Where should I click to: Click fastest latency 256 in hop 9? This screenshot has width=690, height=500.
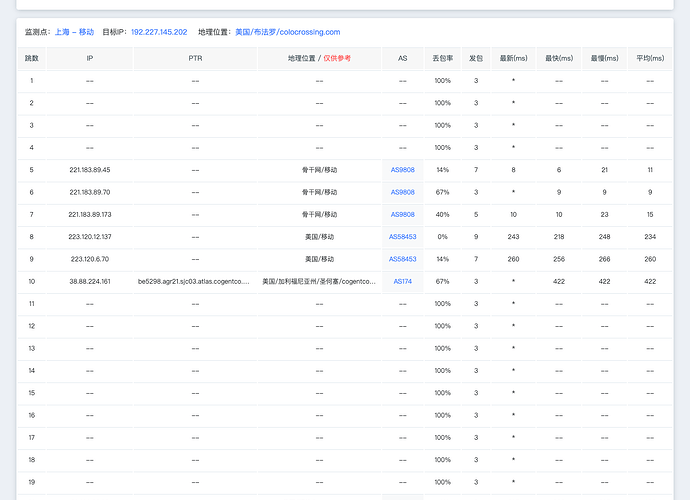coord(559,259)
